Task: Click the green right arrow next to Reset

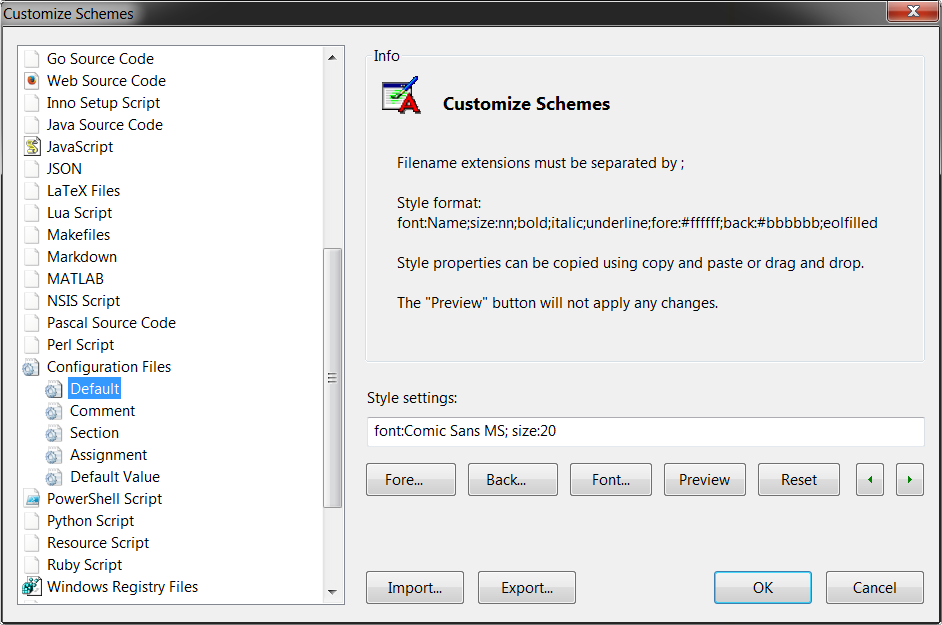Action: [x=909, y=479]
